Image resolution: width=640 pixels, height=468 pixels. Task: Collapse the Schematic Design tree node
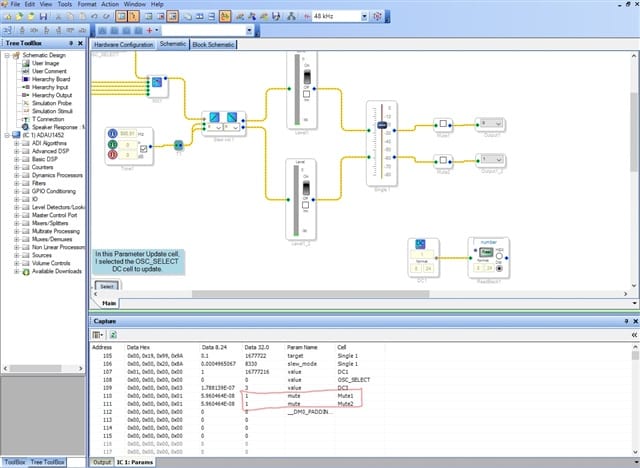[7, 55]
